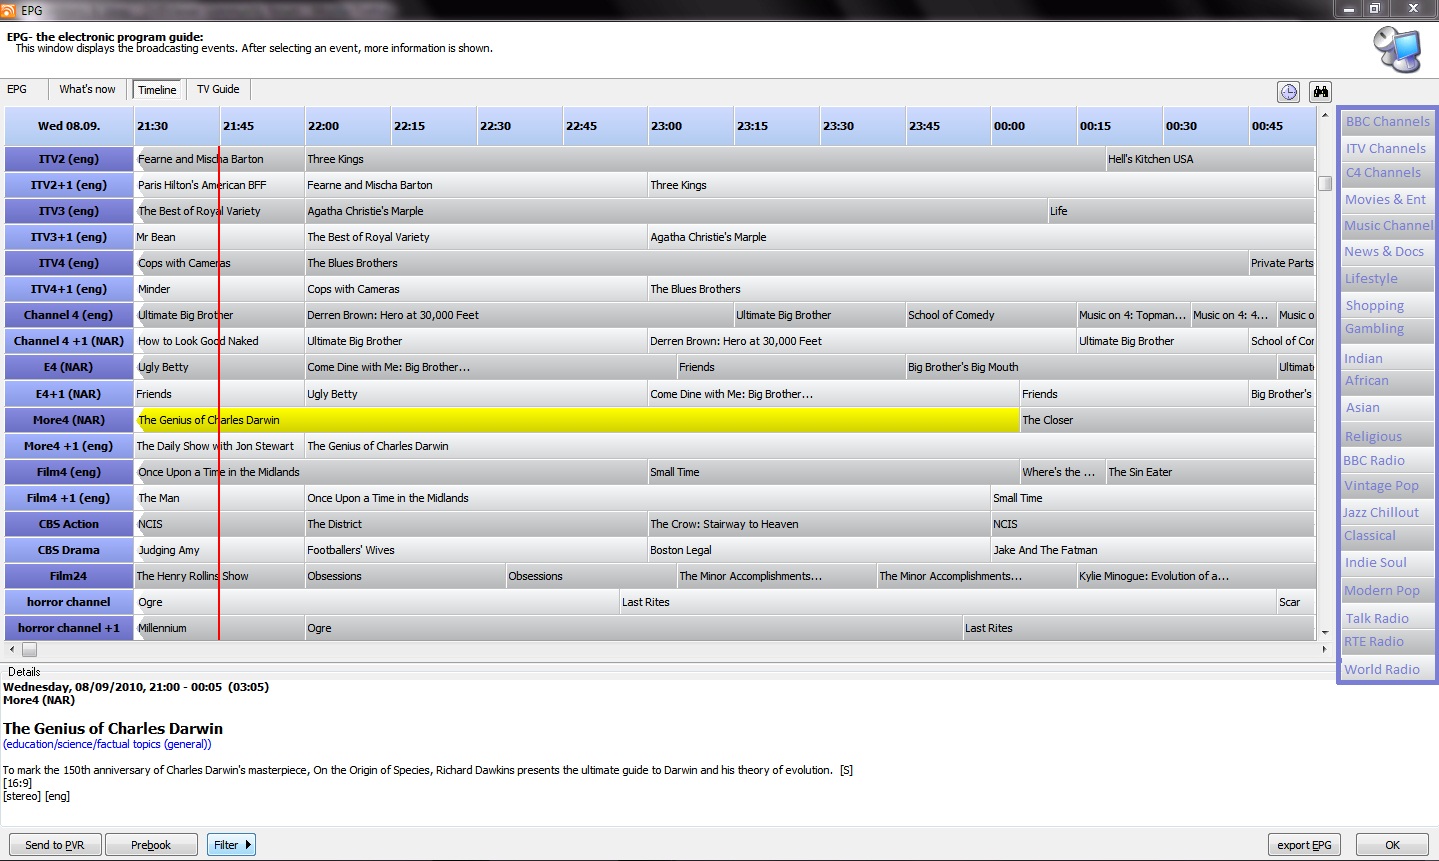Select the Religious channel group
Image resolution: width=1439 pixels, height=861 pixels.
(1387, 437)
